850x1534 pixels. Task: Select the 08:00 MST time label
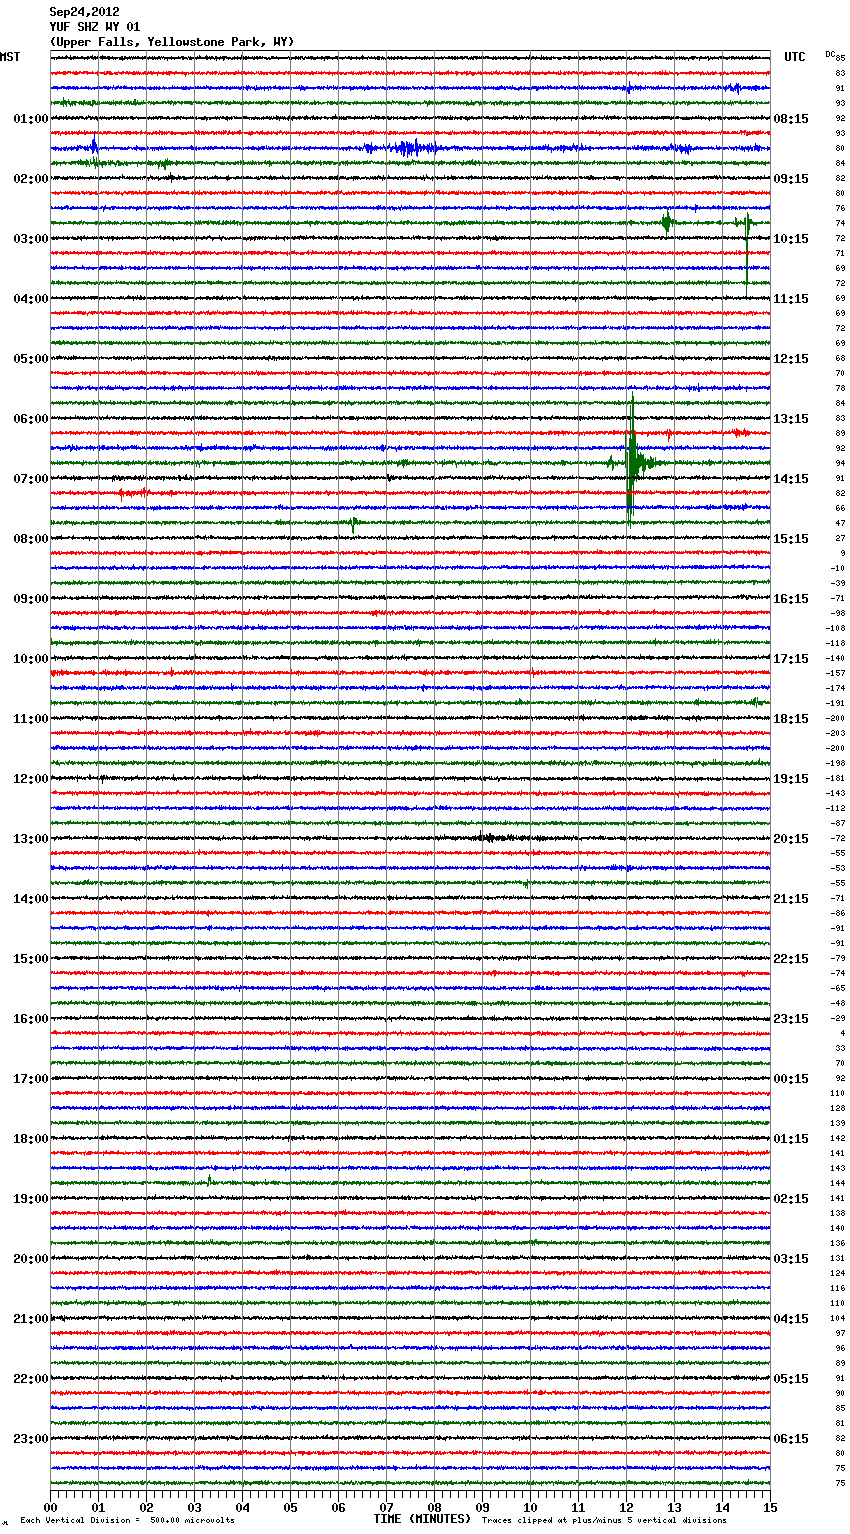31,539
